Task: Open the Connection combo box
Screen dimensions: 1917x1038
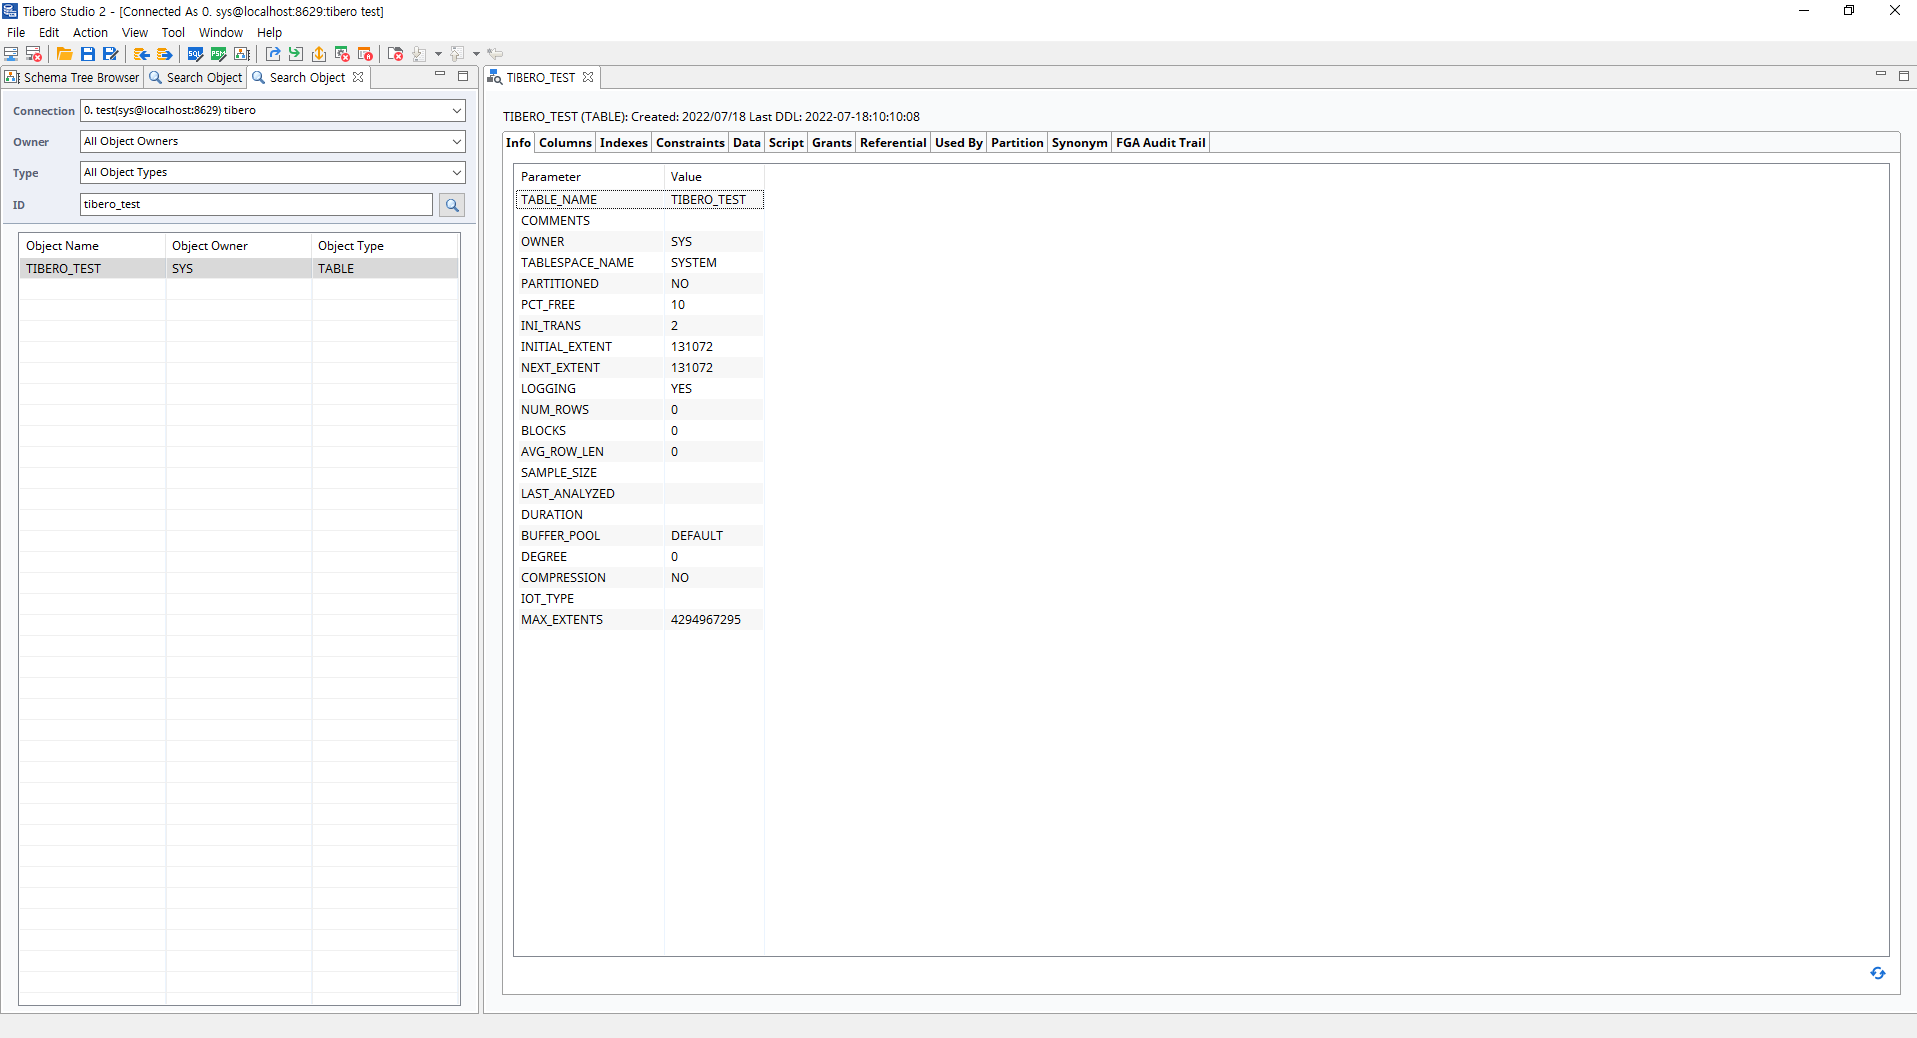Action: pos(273,110)
